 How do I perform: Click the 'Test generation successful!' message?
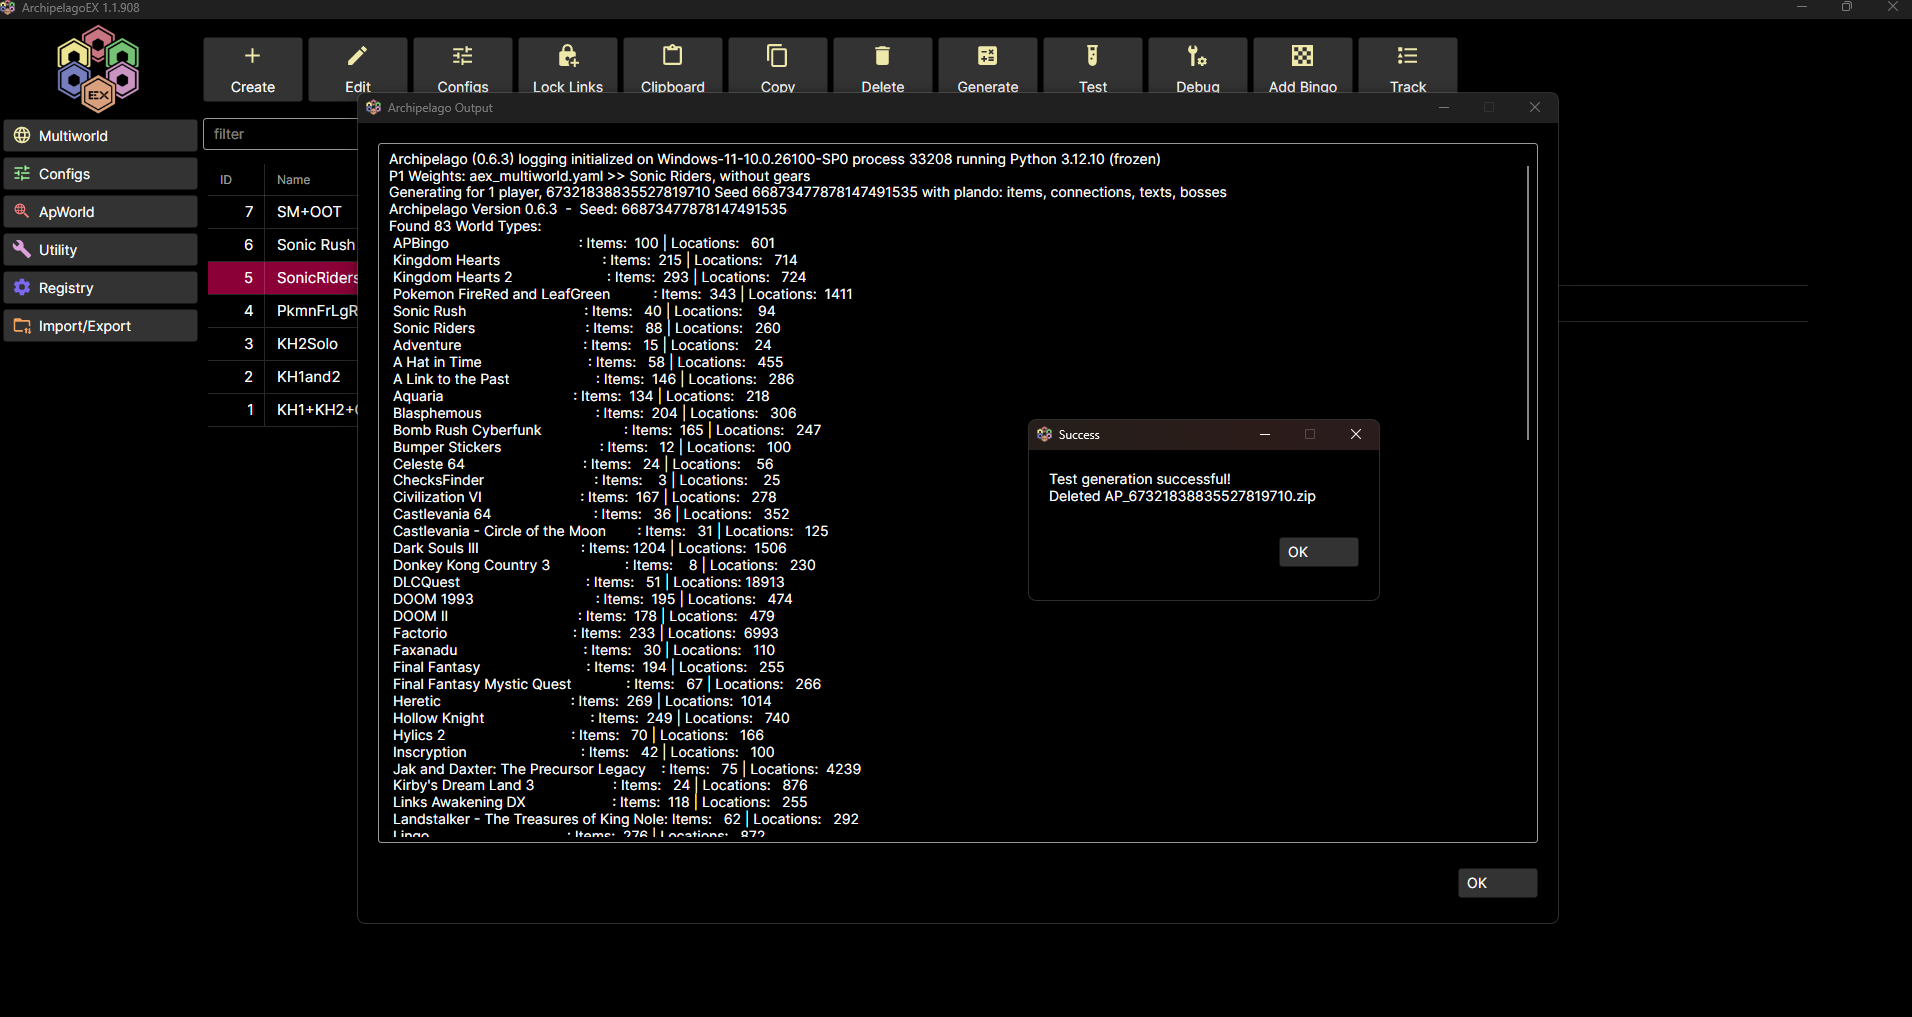(1140, 479)
